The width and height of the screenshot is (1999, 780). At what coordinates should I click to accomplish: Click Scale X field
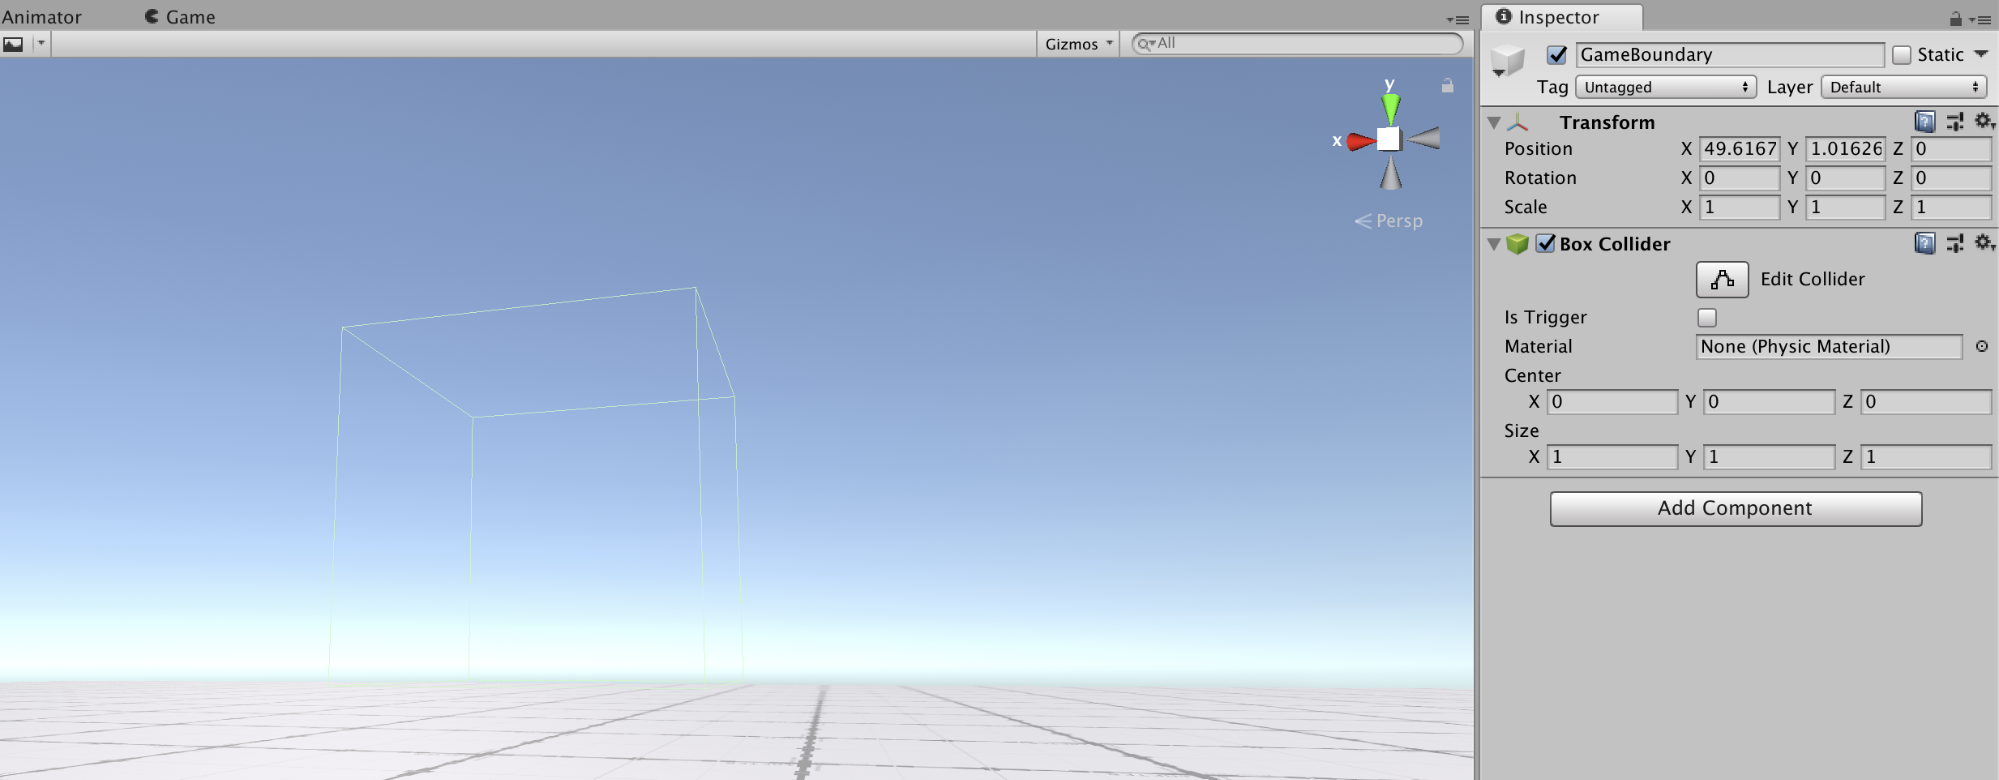pyautogui.click(x=1740, y=207)
